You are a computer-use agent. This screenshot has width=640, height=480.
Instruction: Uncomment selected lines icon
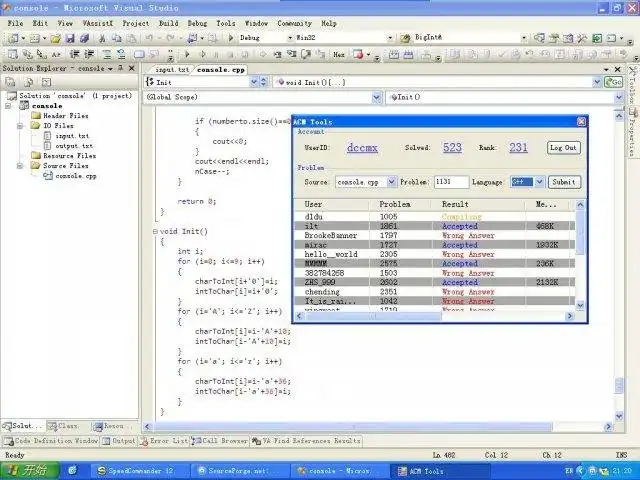tap(121, 54)
